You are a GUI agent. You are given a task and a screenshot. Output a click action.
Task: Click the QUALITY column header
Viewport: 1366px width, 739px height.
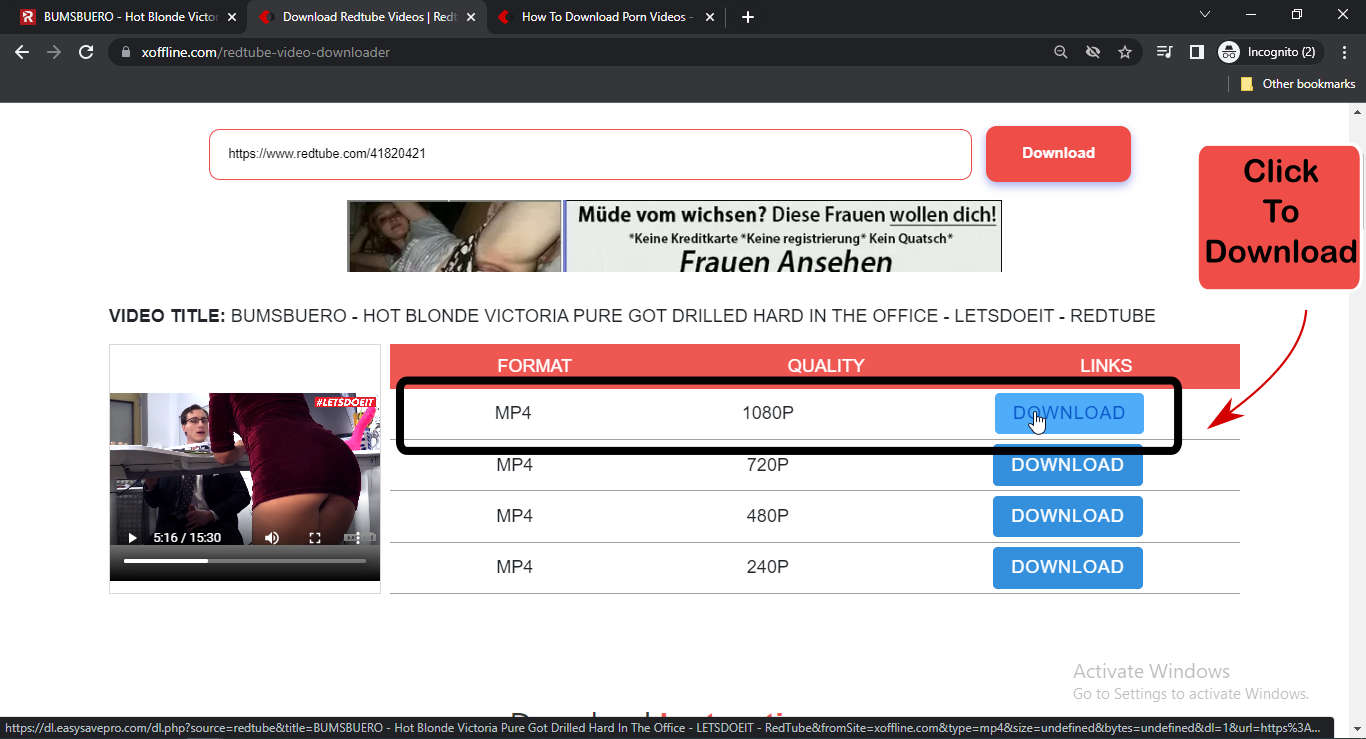click(825, 366)
